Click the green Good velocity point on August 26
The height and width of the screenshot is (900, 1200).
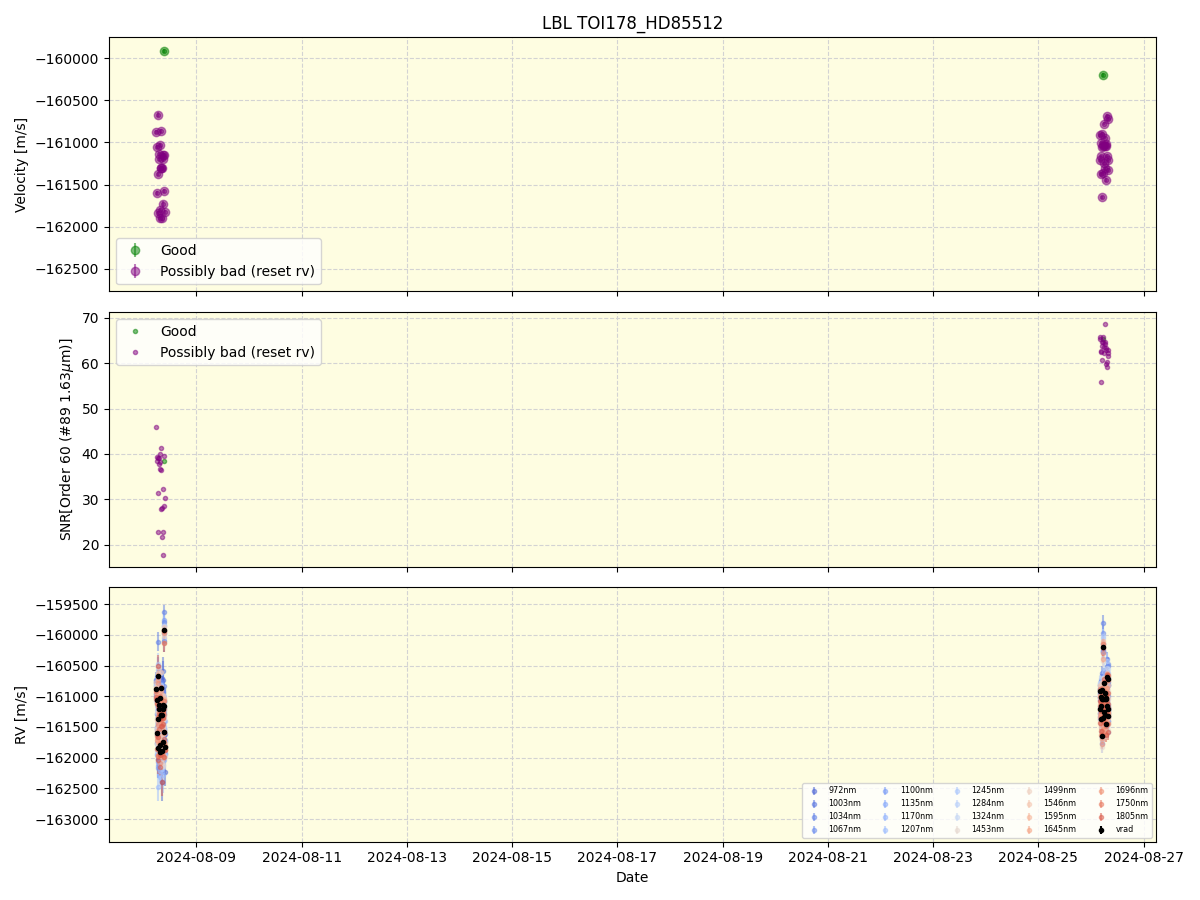tap(1103, 75)
